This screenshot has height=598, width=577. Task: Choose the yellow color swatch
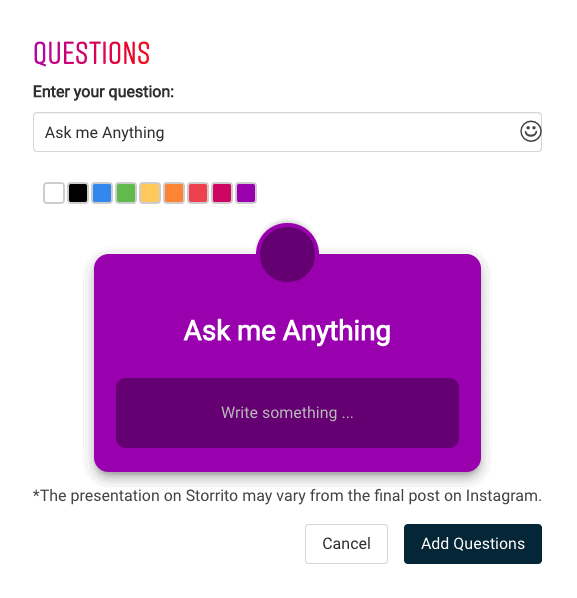click(x=150, y=193)
